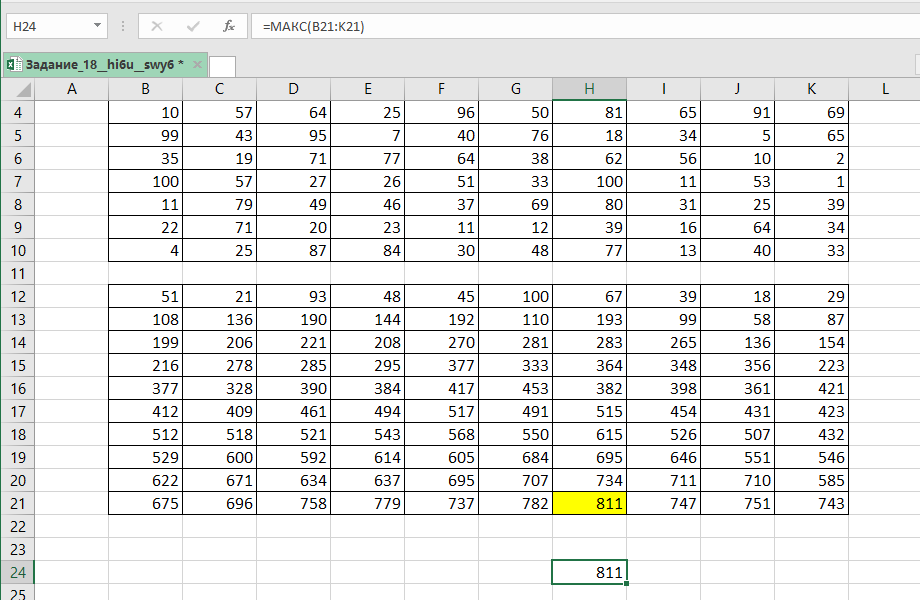
Task: Select cell K21 containing 743
Action: coord(811,503)
